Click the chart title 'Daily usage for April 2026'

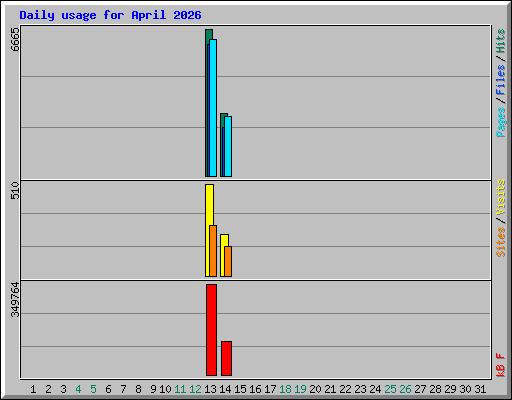point(110,15)
